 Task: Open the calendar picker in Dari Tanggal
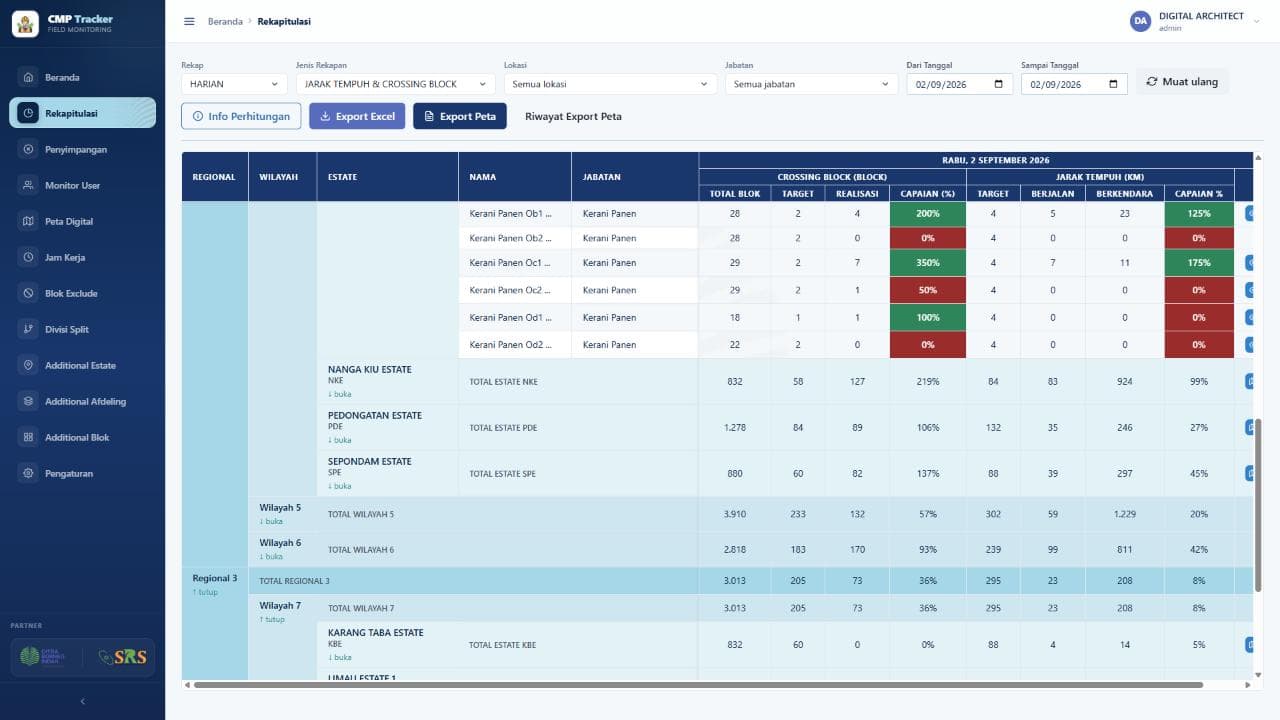[x=998, y=84]
